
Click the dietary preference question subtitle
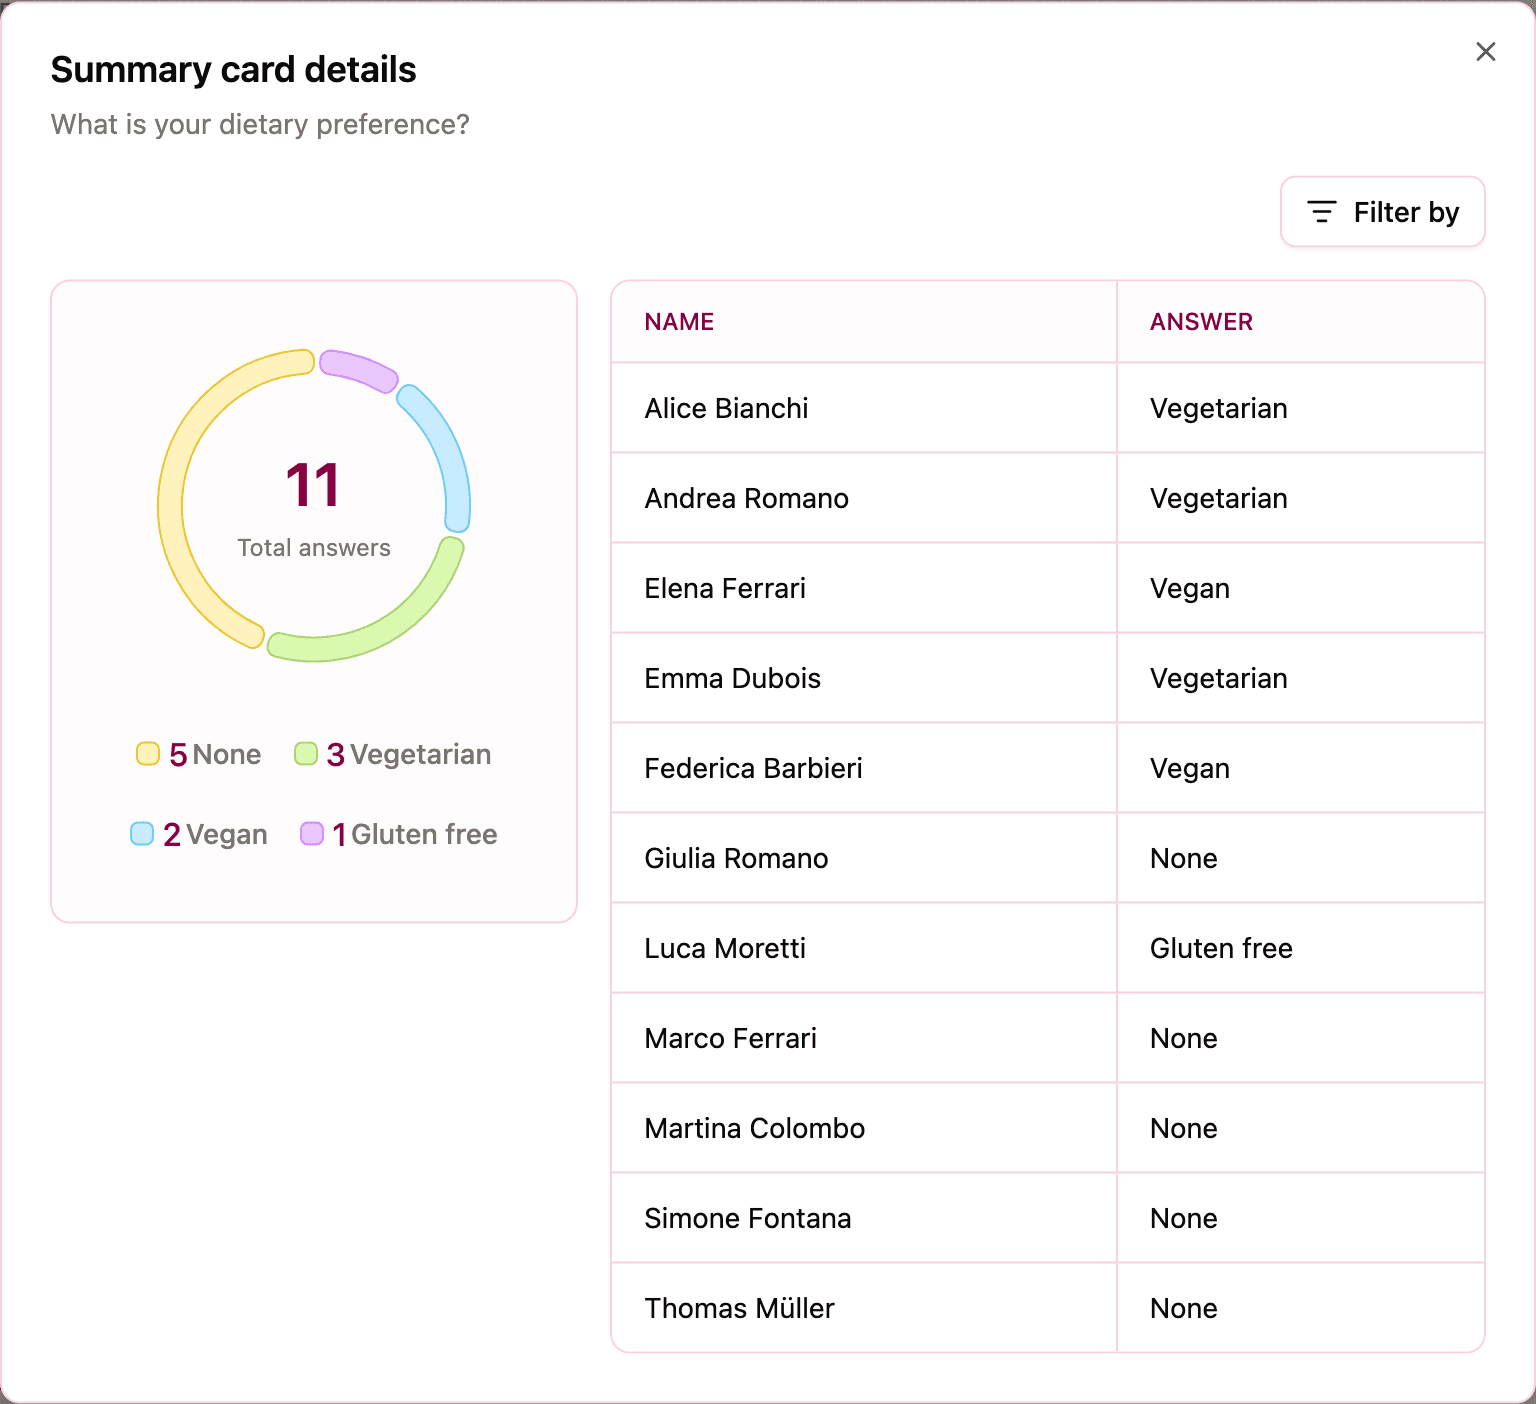[x=260, y=124]
